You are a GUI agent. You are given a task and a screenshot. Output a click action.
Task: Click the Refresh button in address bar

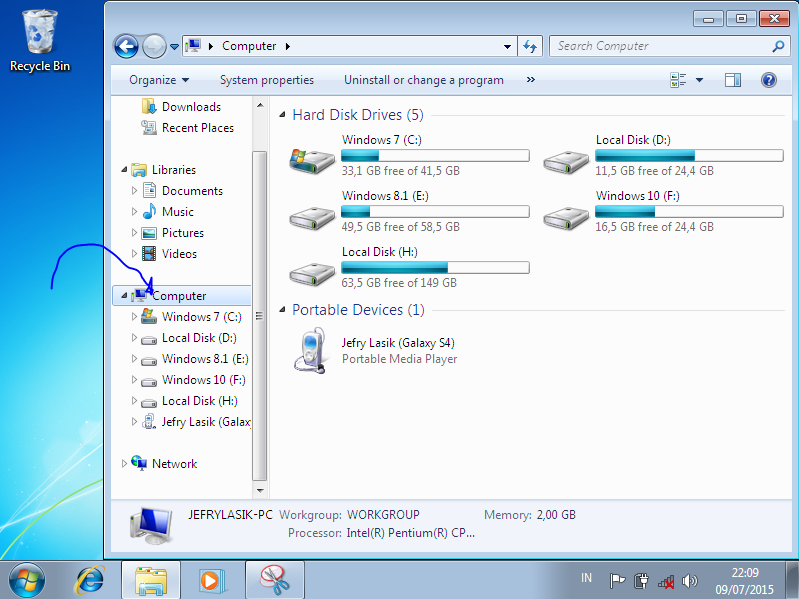(530, 46)
